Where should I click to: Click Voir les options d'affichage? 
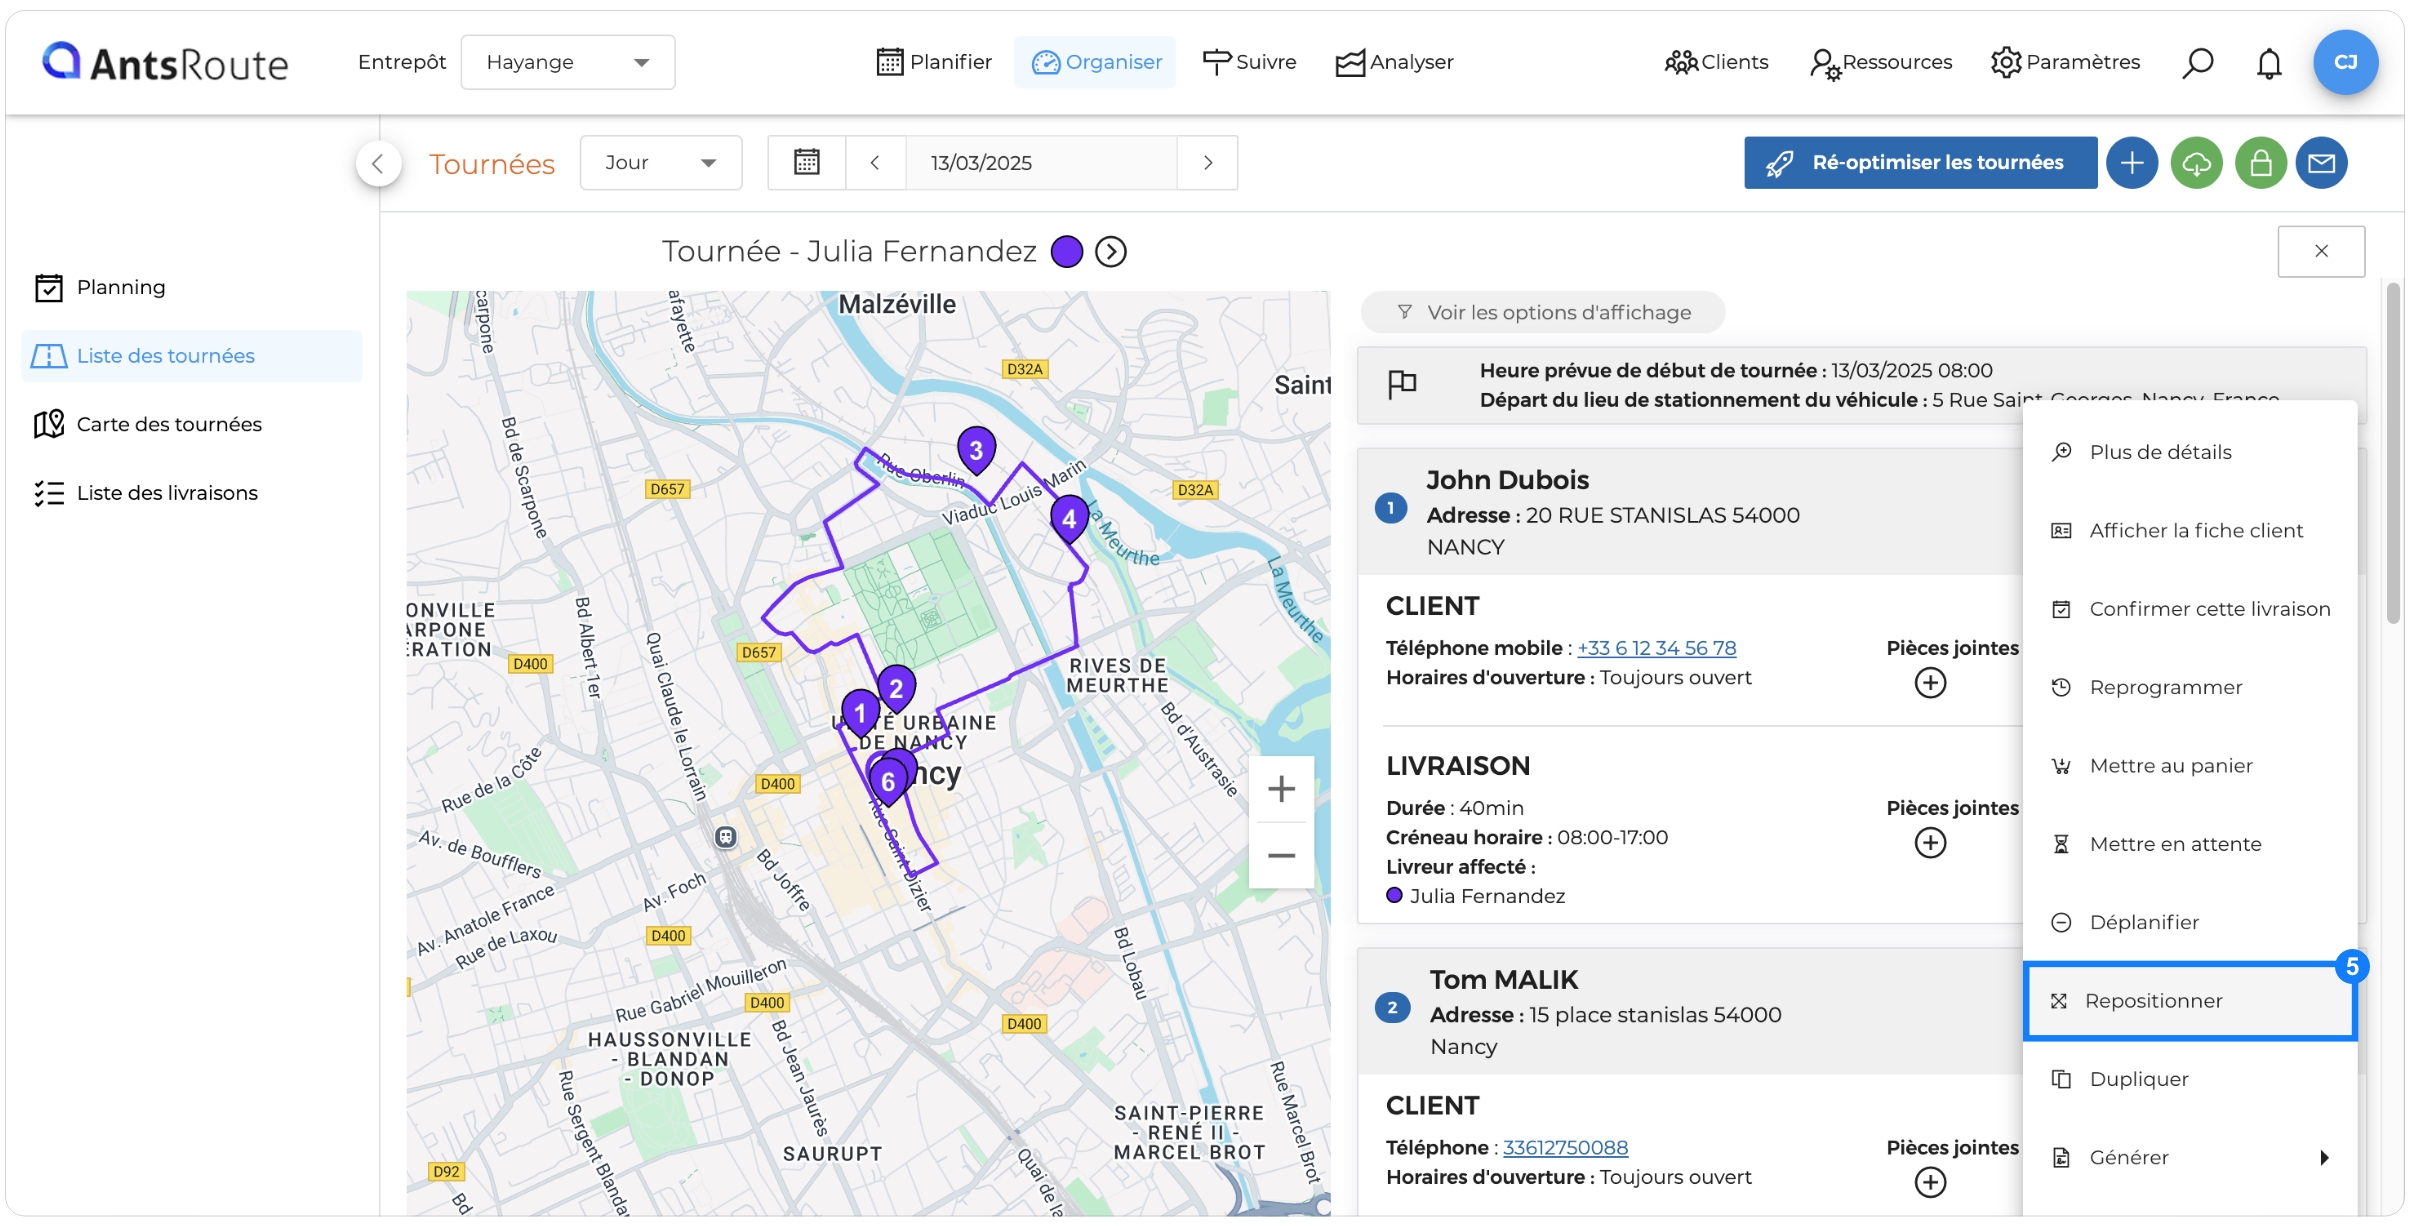(x=1543, y=312)
